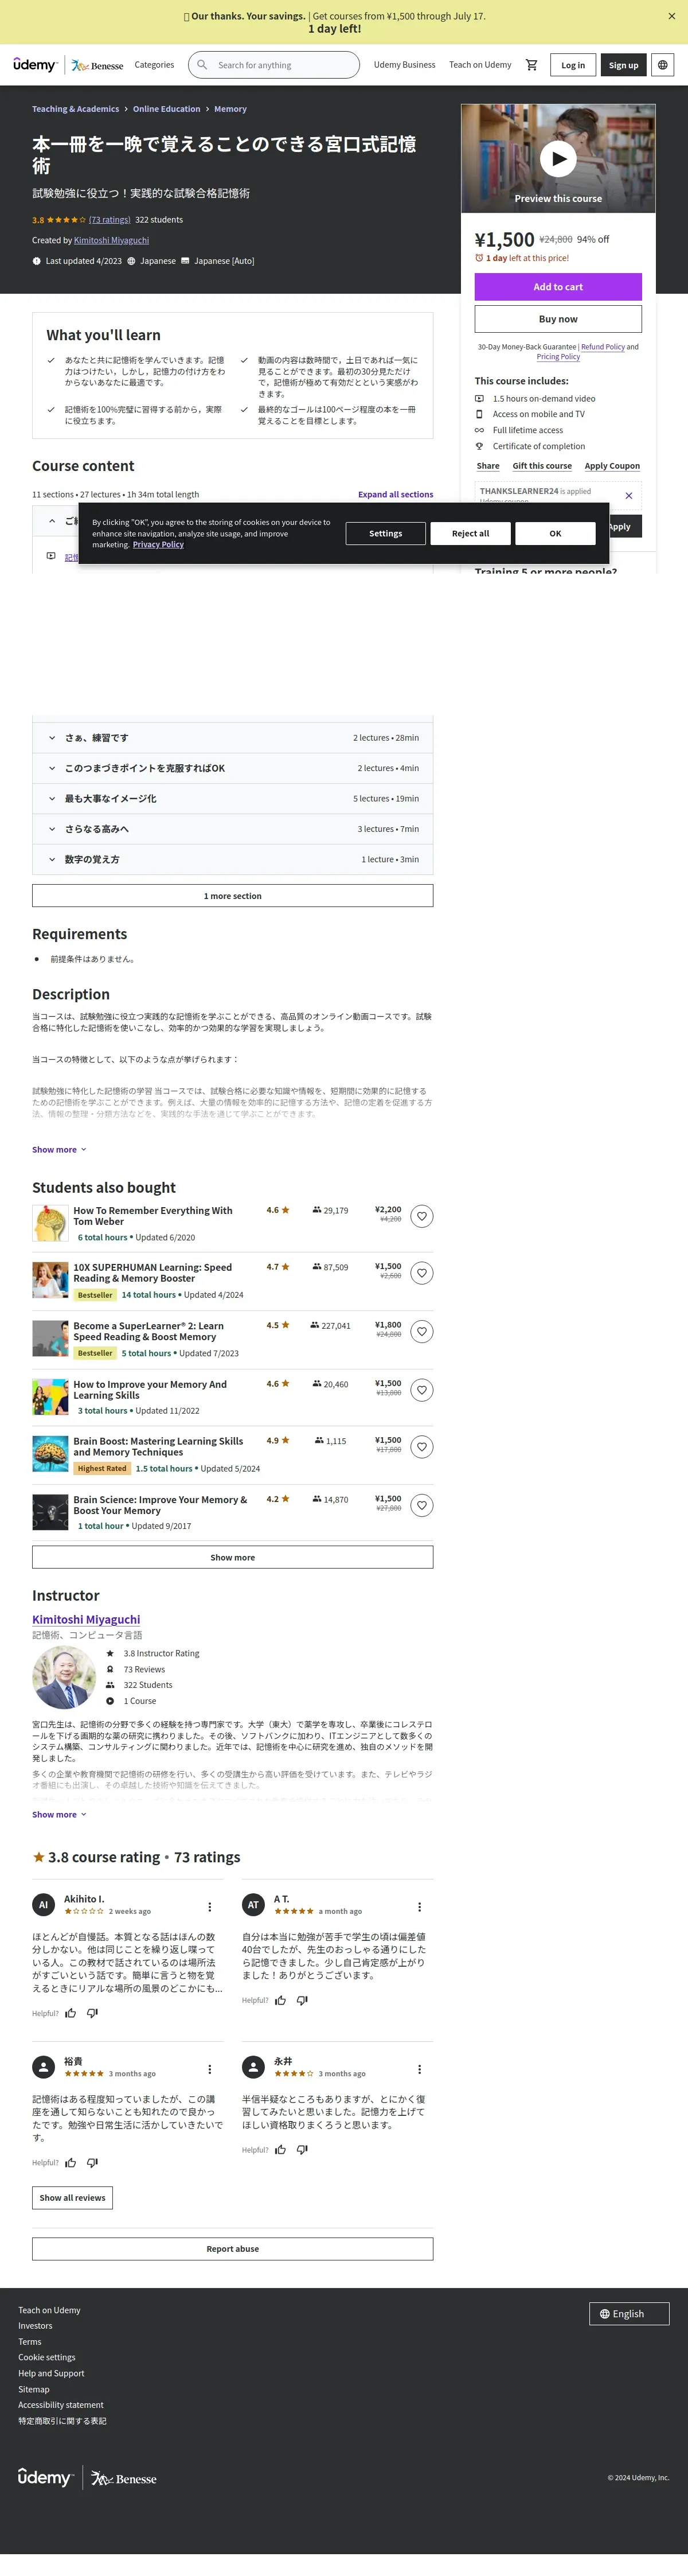Open Udemy Business link in header
The image size is (688, 2576).
click(404, 65)
